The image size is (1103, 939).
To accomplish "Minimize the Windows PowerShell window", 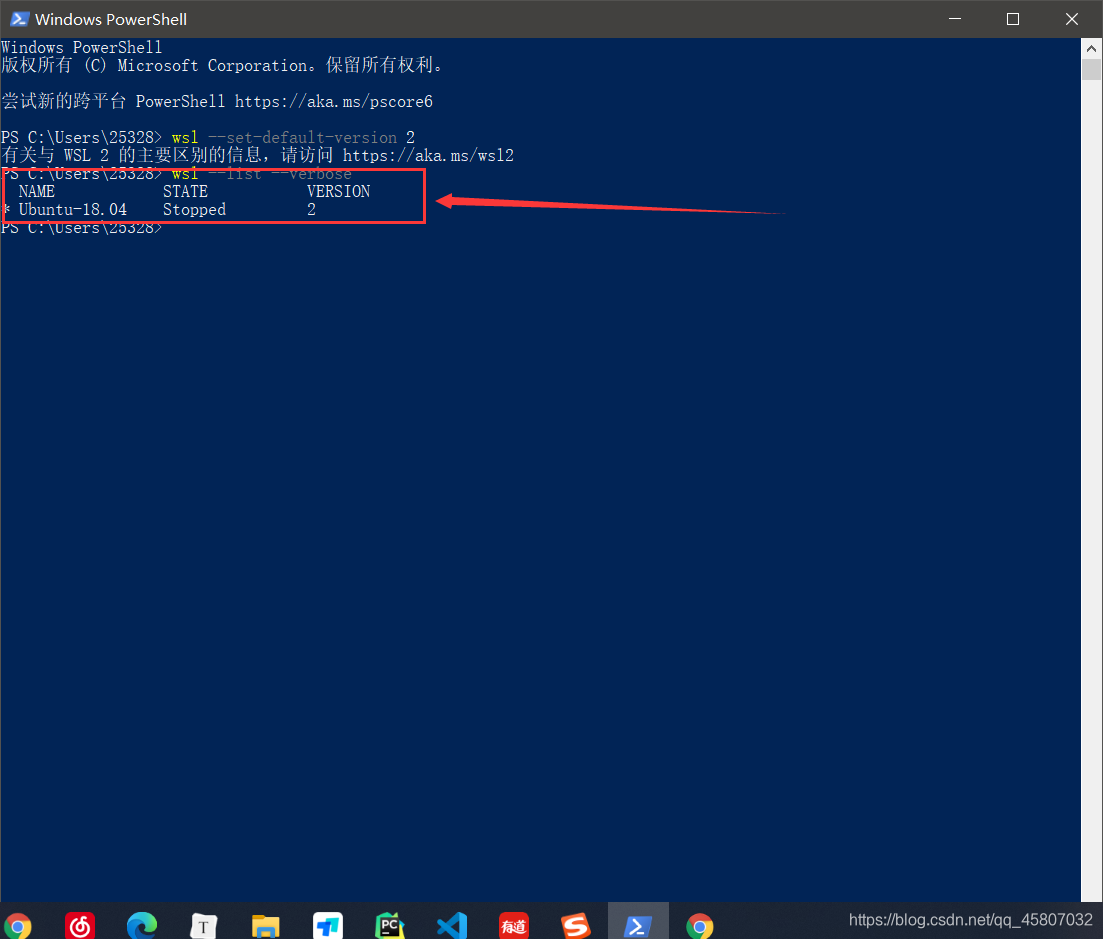I will tap(955, 19).
